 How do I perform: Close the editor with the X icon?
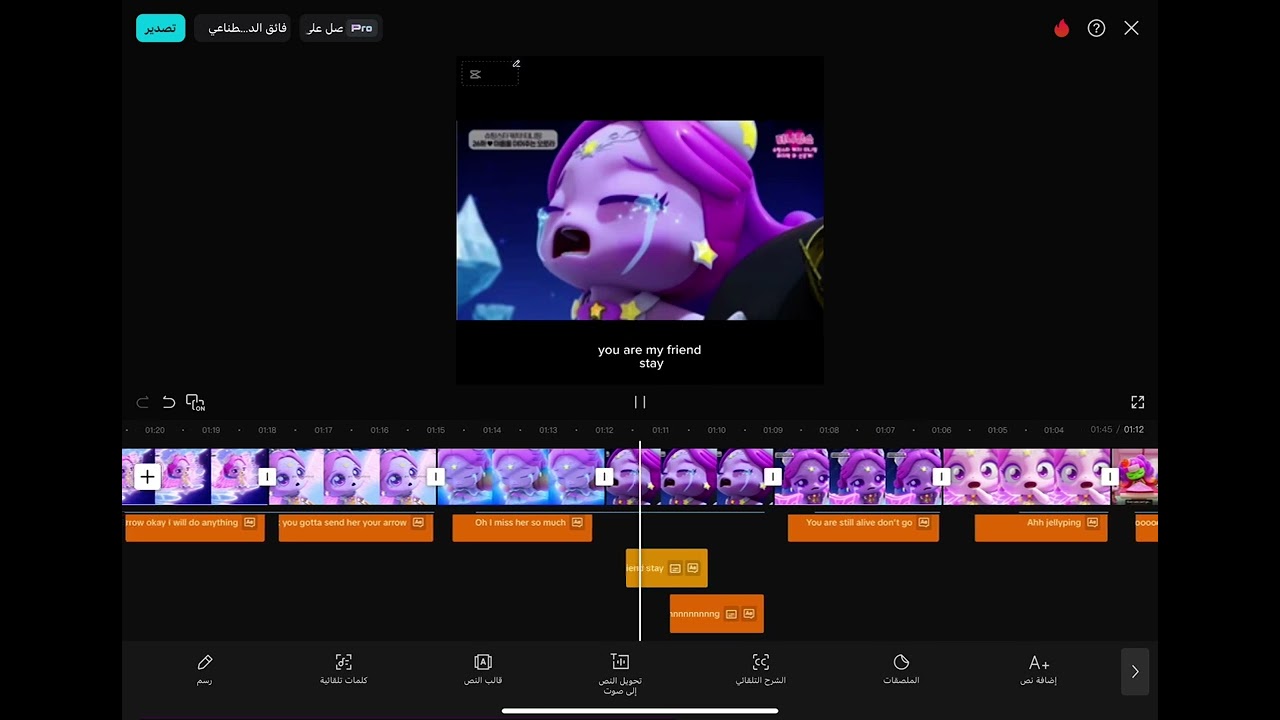[1131, 29]
